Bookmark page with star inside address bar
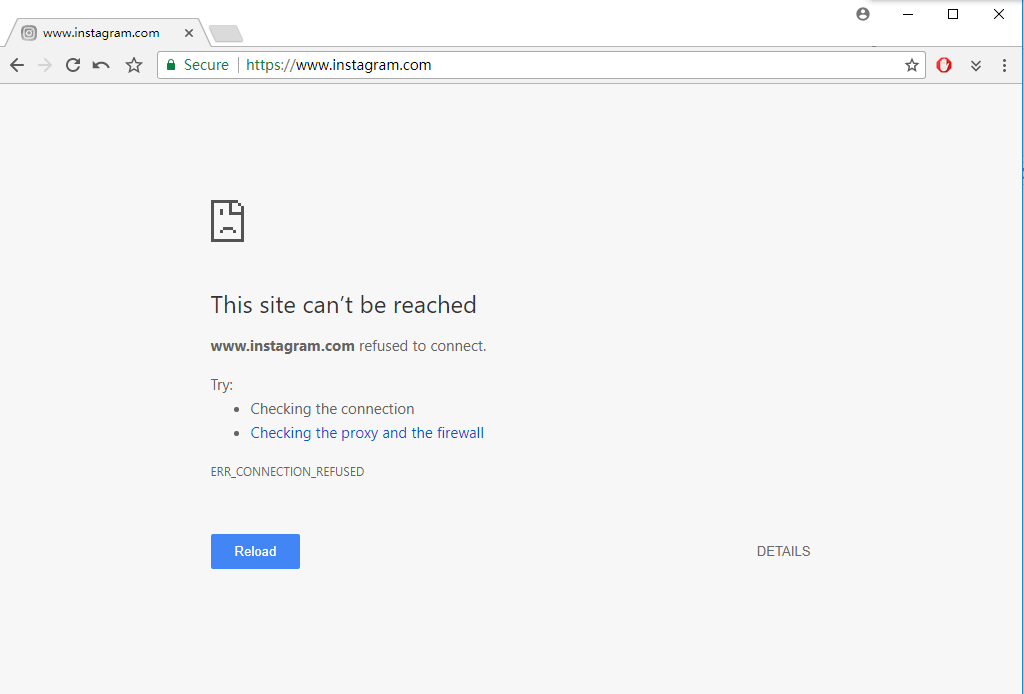Screen dimensions: 1024x694 912,65
